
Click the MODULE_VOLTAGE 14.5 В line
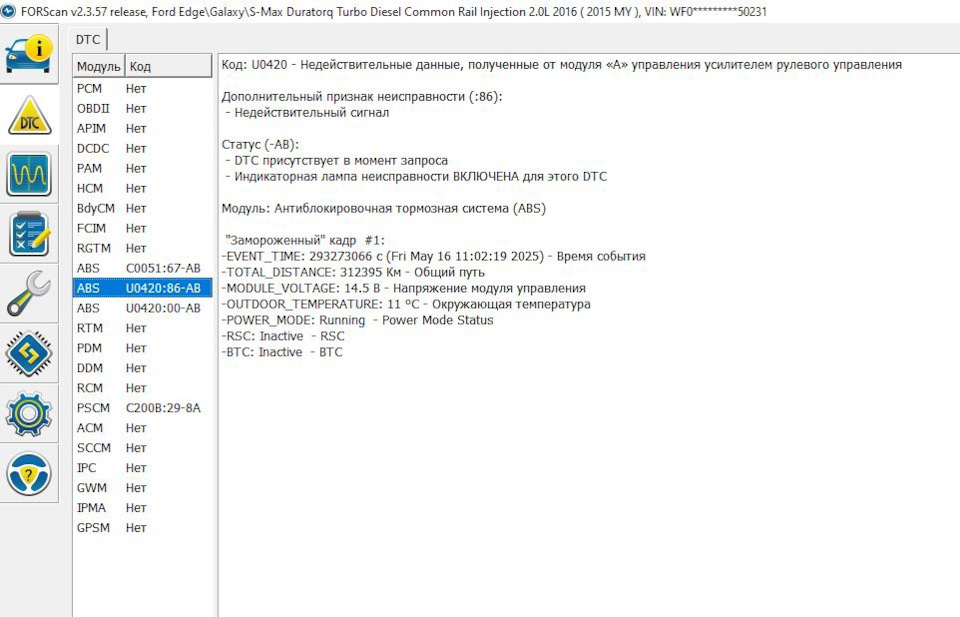coord(403,288)
